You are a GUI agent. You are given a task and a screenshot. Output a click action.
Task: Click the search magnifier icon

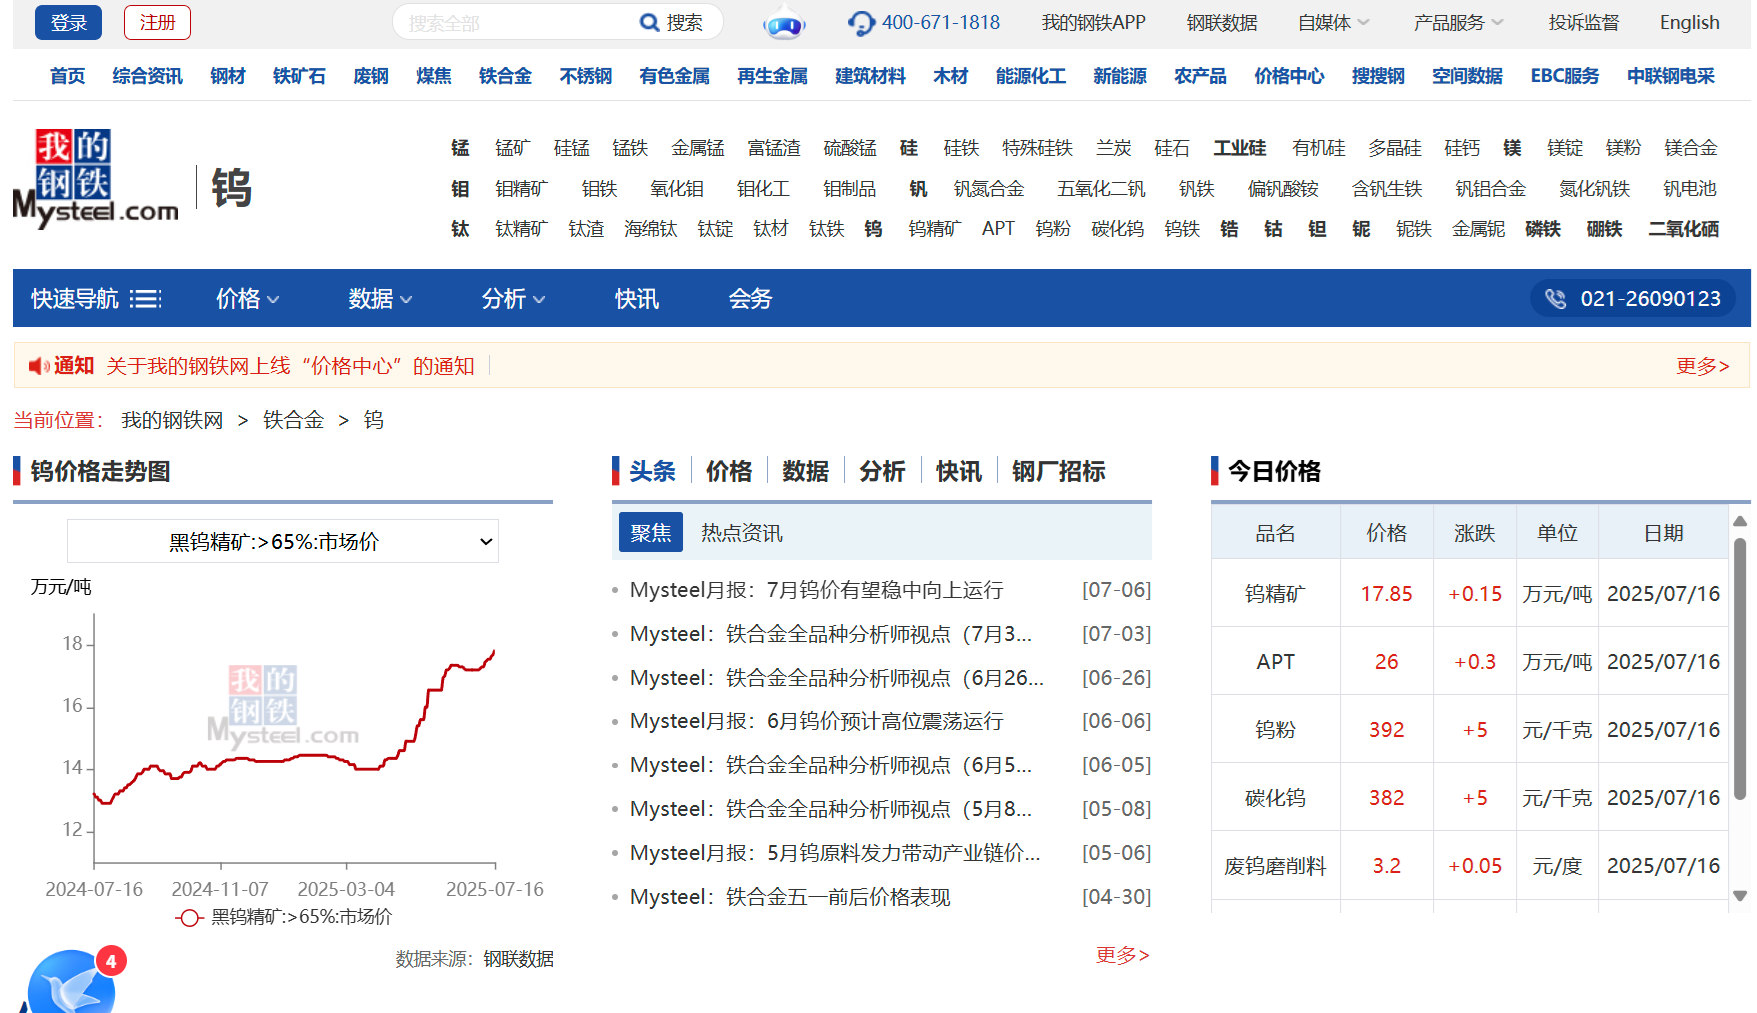click(649, 22)
